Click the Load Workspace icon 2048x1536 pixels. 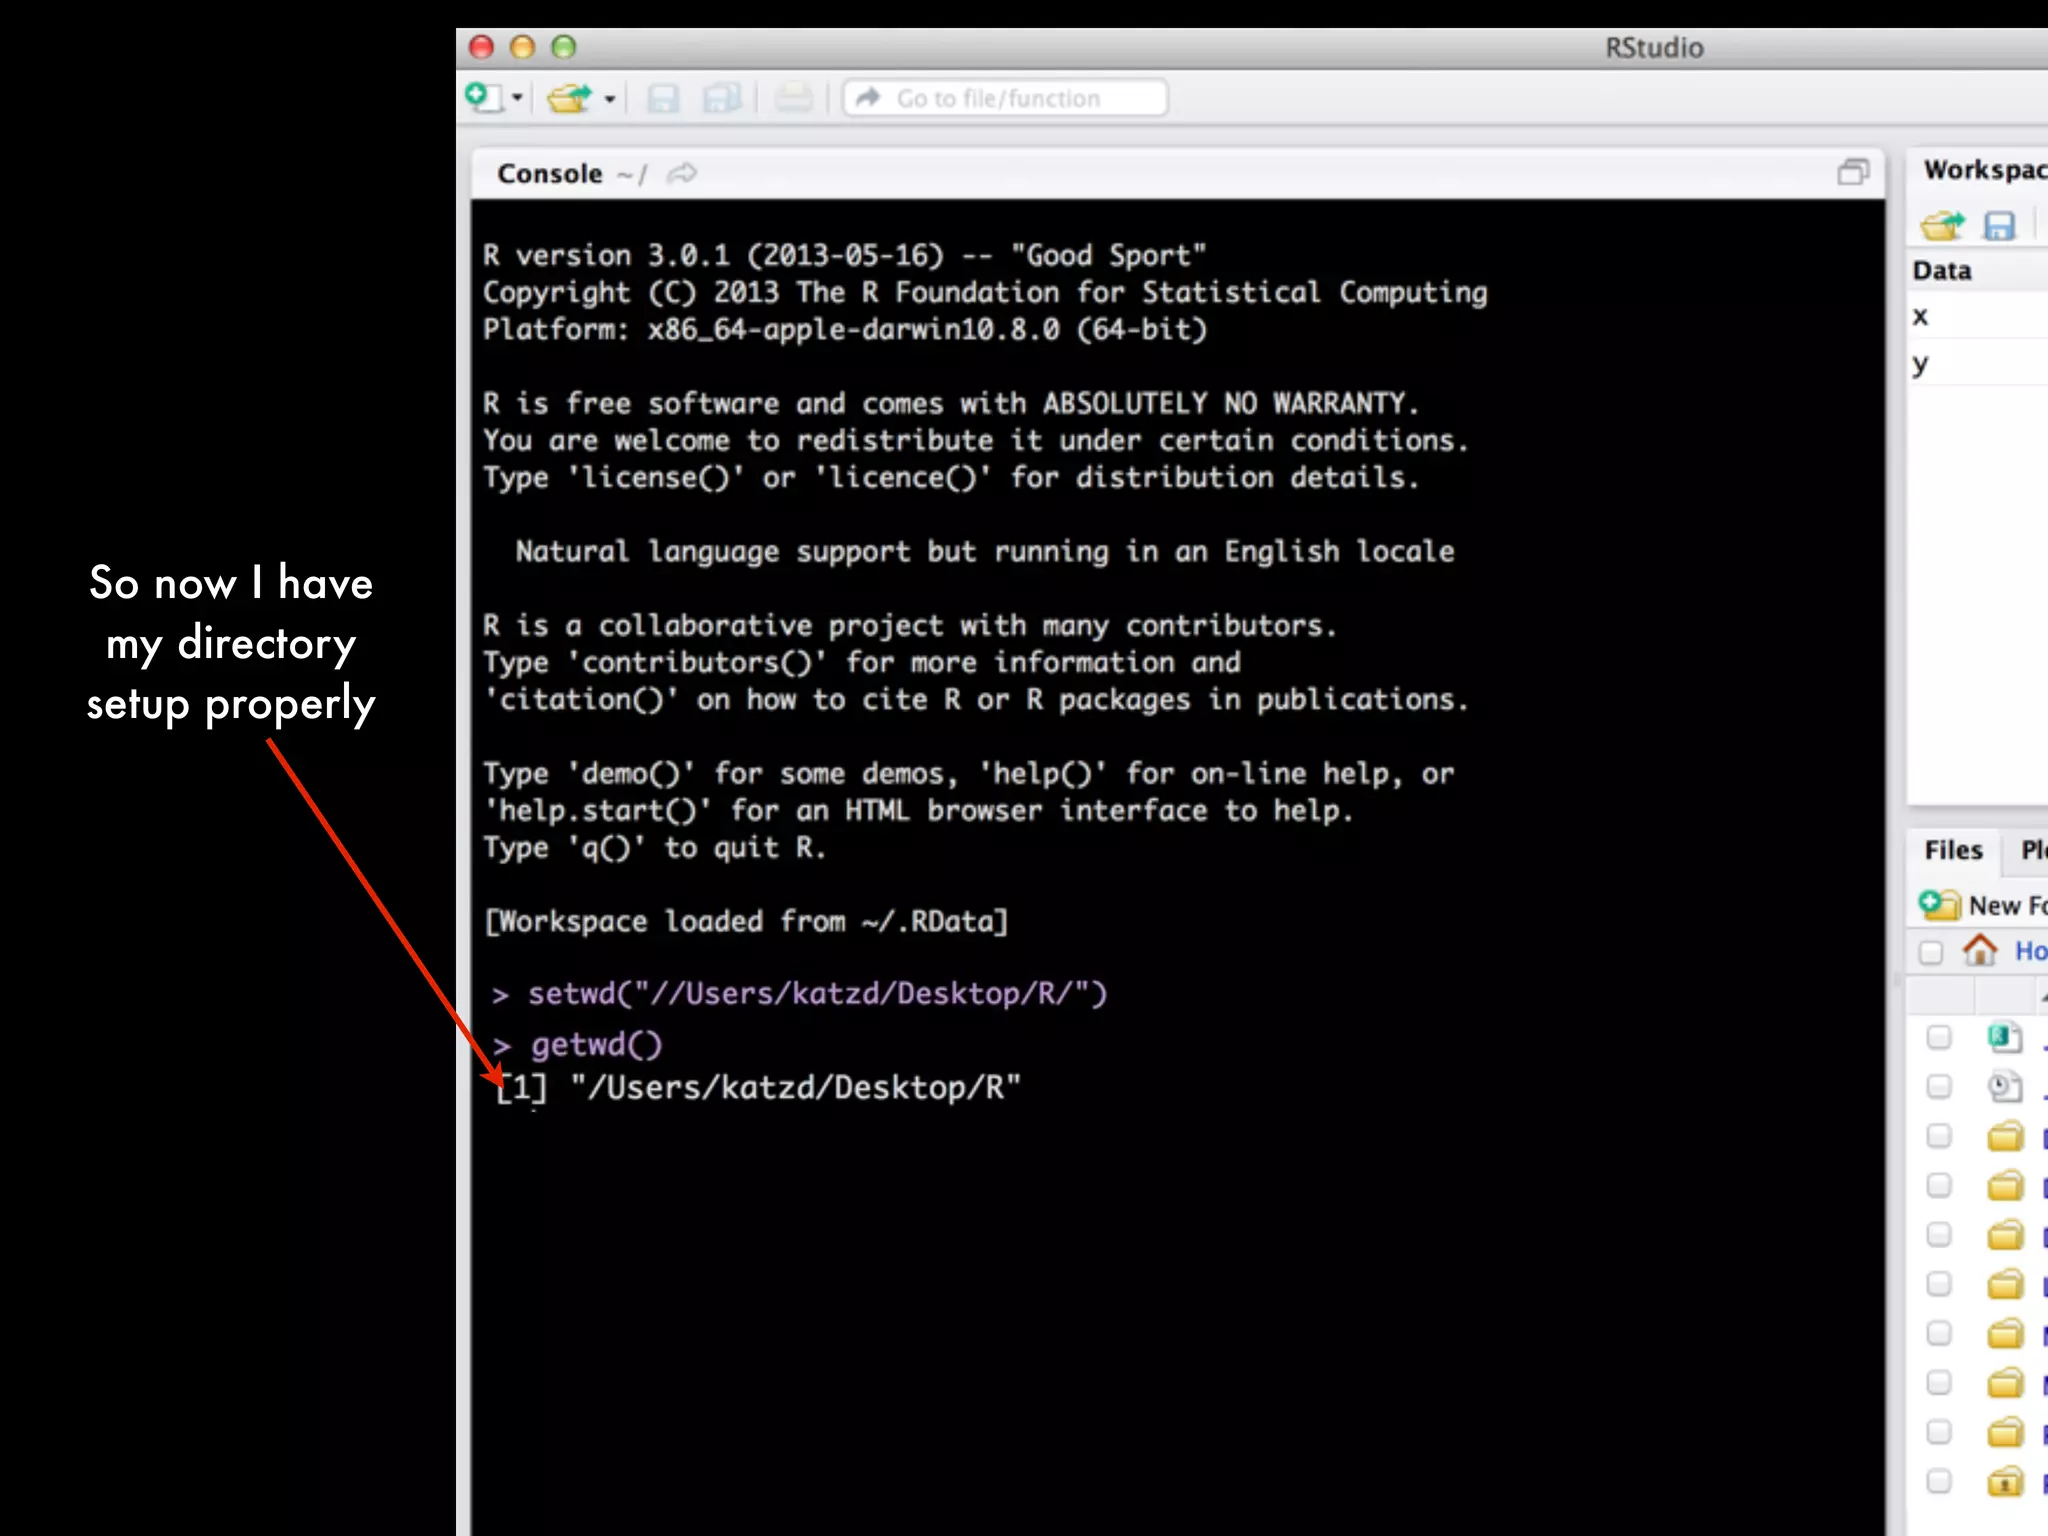point(1942,226)
